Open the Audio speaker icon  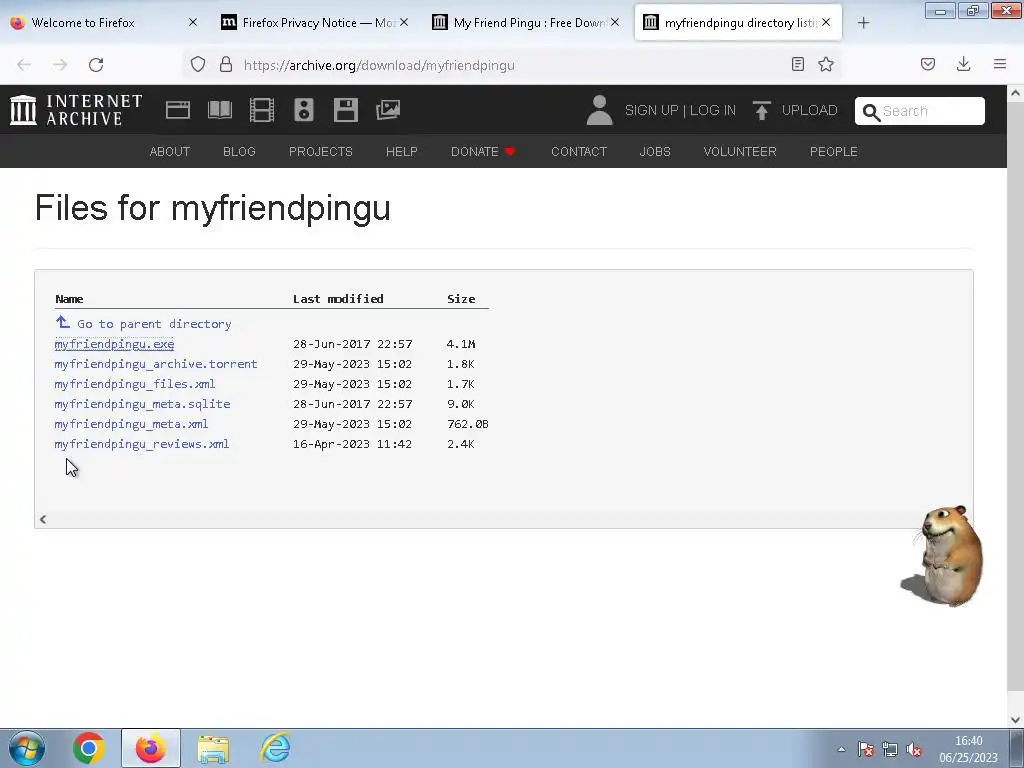(304, 110)
